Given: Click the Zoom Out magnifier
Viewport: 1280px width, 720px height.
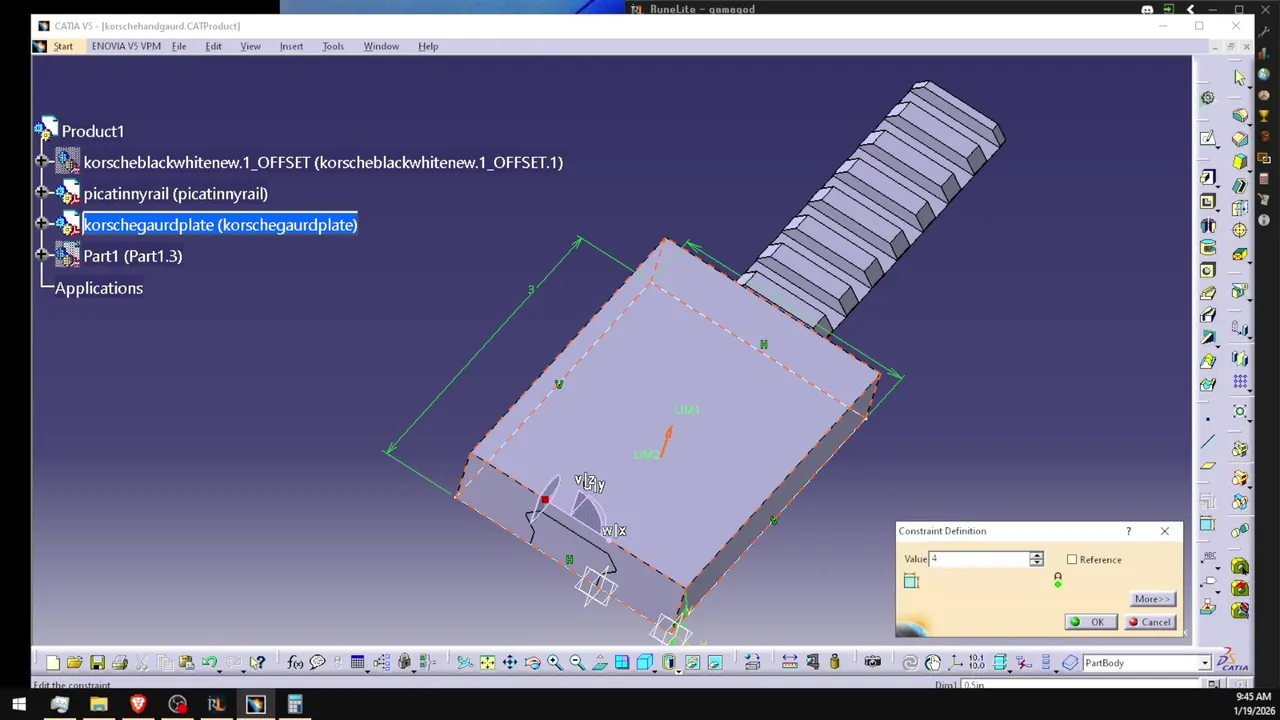Looking at the screenshot, I should coord(577,662).
